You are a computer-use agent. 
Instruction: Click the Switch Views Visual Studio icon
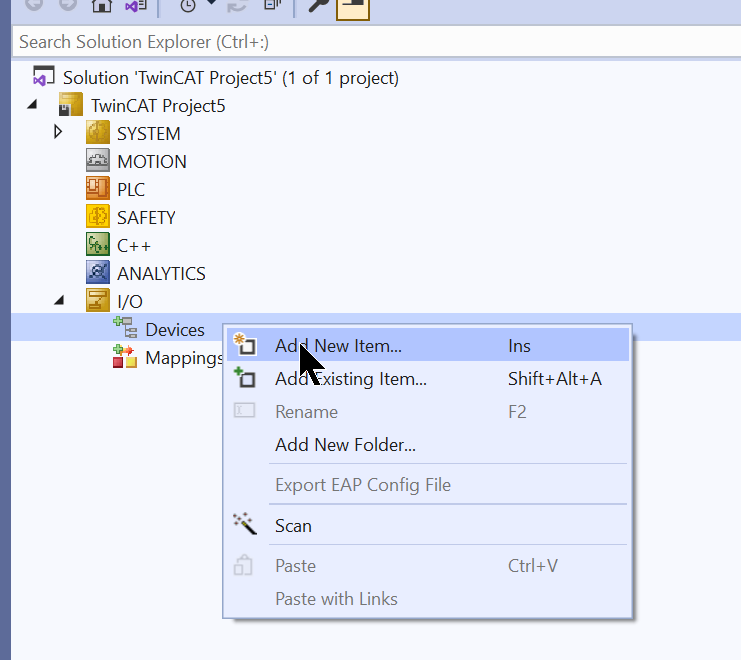tap(136, 5)
